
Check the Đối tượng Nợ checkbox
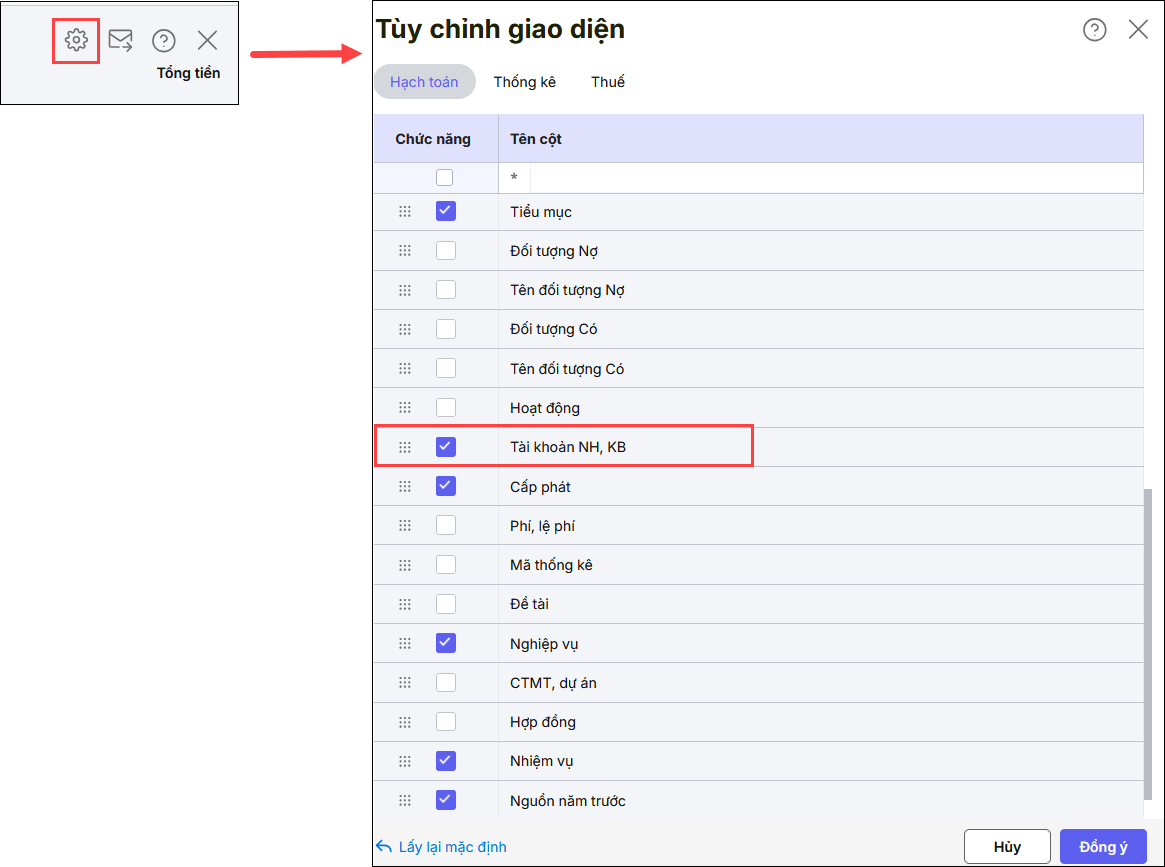[x=446, y=250]
